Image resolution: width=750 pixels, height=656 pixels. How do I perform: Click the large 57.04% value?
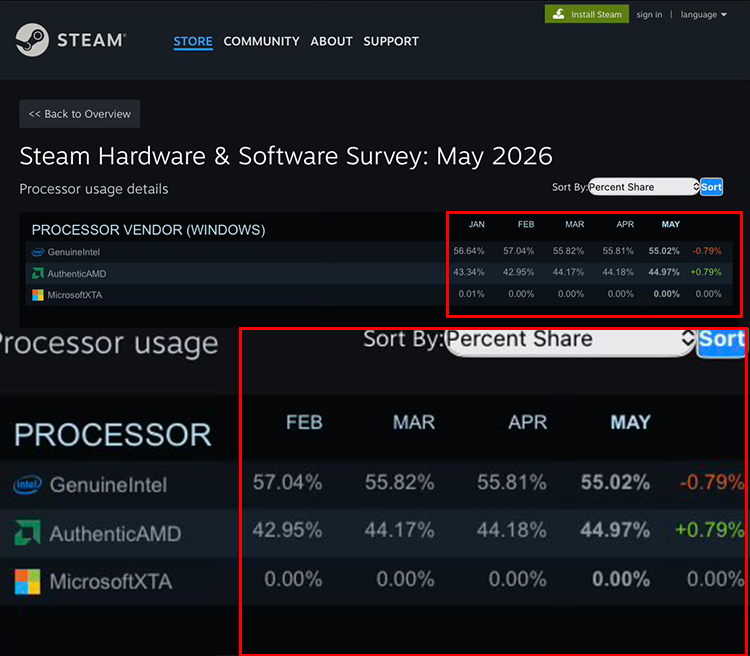point(287,482)
